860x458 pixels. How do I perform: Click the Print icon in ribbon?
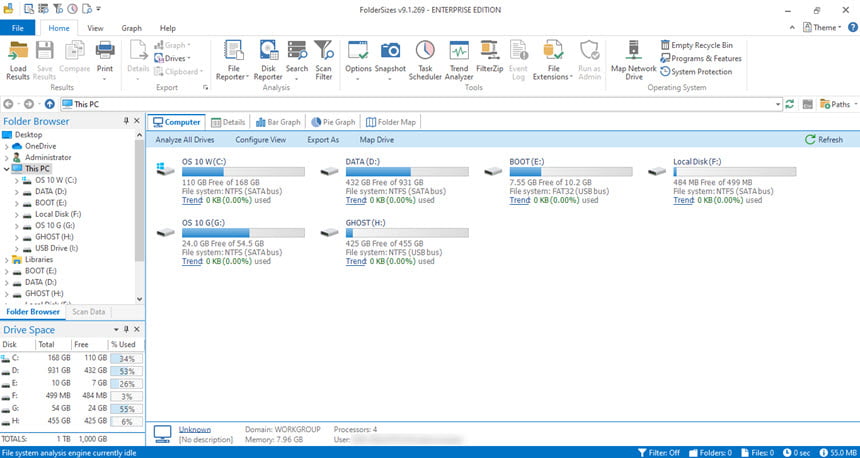105,60
